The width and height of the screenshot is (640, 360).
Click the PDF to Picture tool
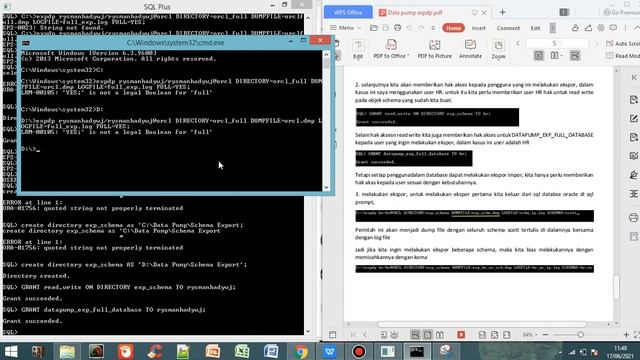[x=434, y=49]
